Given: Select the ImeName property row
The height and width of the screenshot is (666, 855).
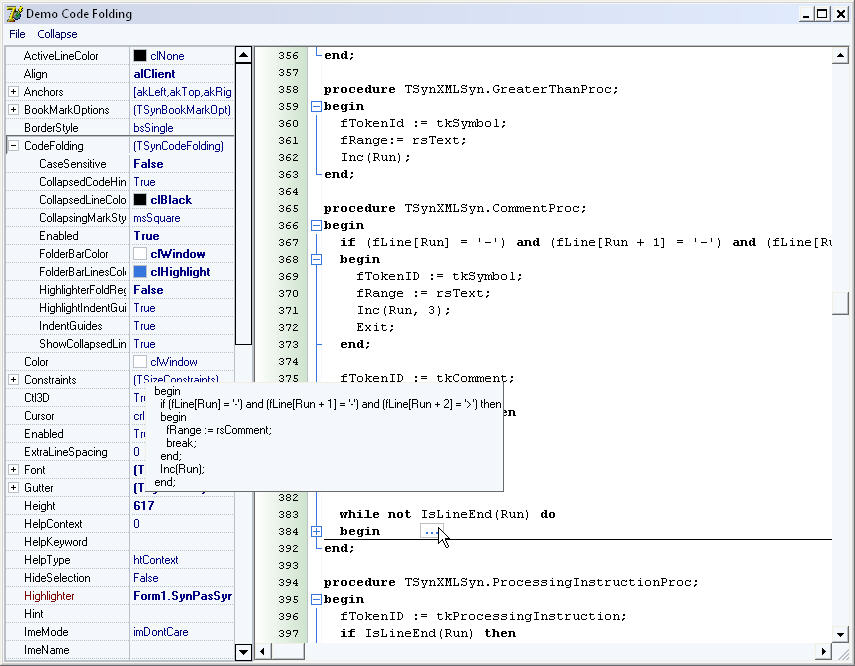Looking at the screenshot, I should (120, 650).
